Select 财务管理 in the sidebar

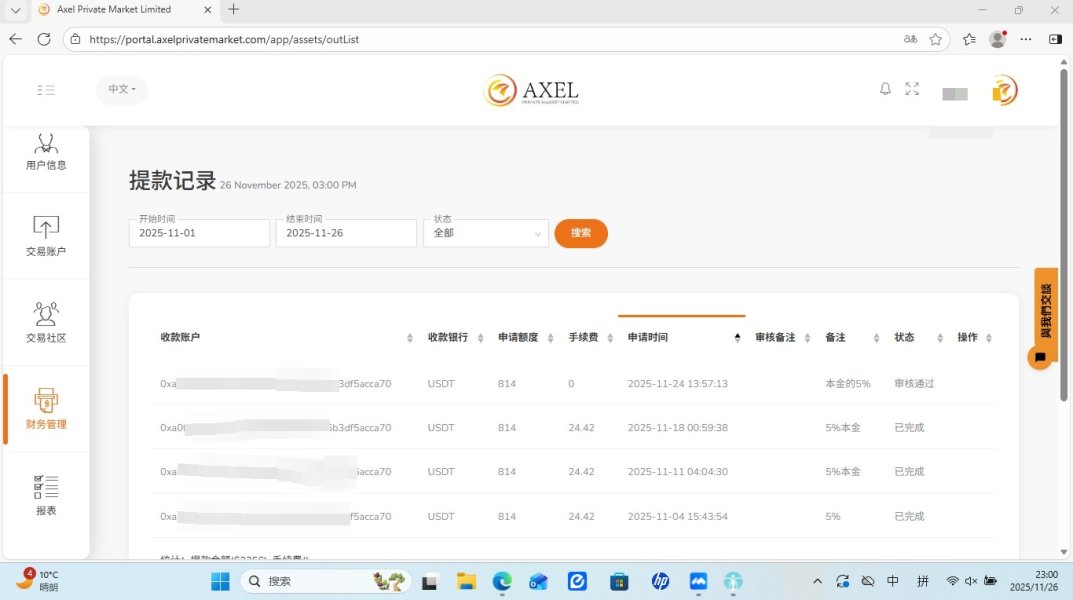pyautogui.click(x=46, y=410)
